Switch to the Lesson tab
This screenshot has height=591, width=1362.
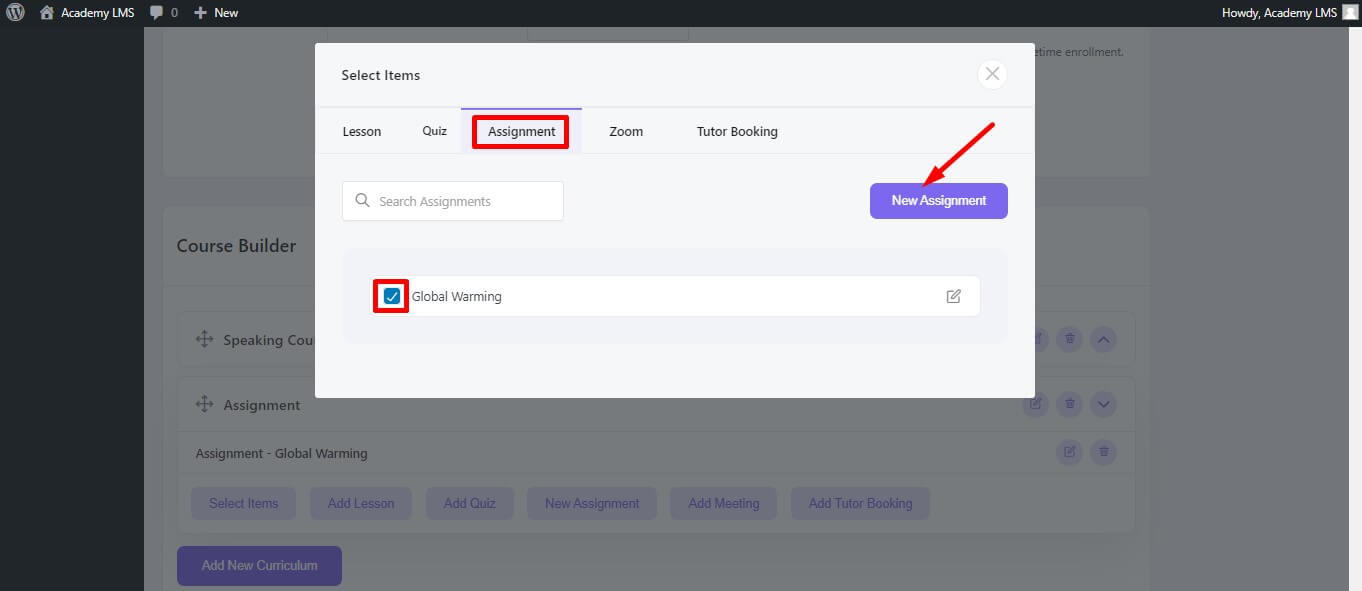pos(361,131)
